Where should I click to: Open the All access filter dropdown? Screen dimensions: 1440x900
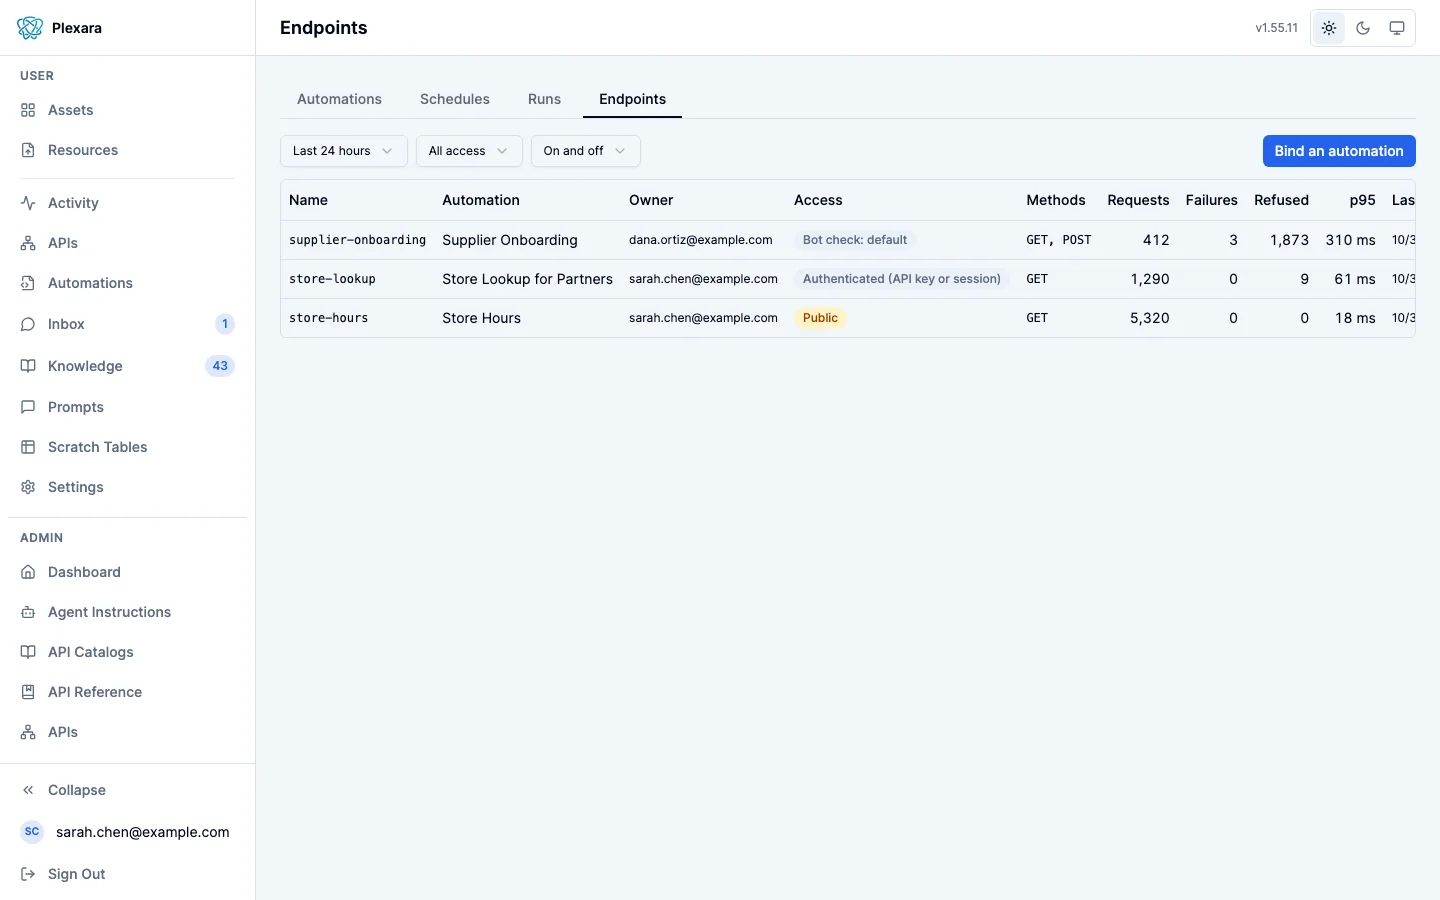469,151
